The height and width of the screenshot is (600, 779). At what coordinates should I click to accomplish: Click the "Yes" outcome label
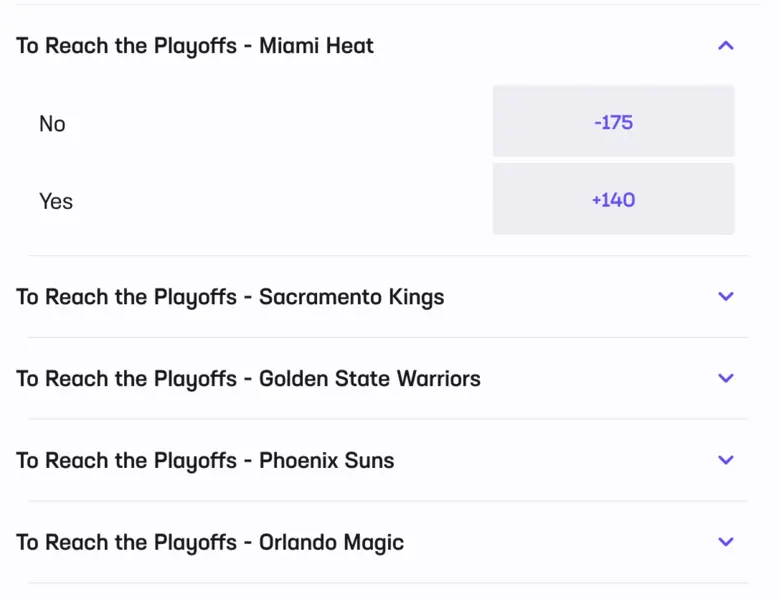pyautogui.click(x=56, y=201)
